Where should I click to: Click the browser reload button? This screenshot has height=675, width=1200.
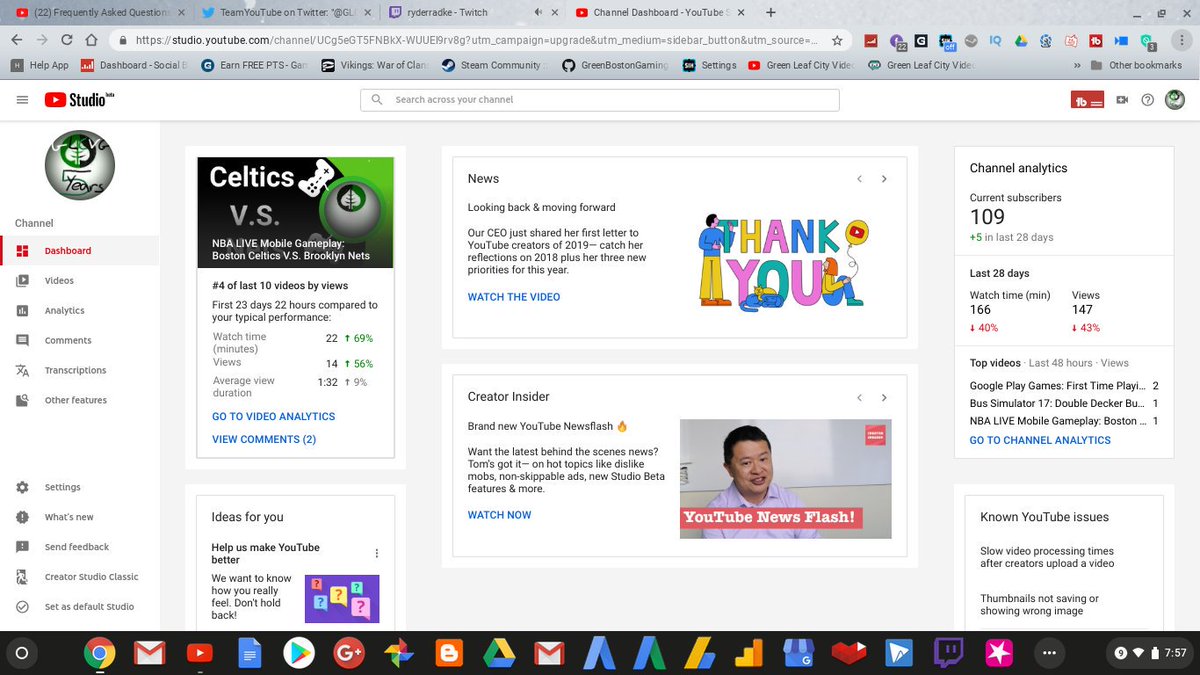[66, 41]
